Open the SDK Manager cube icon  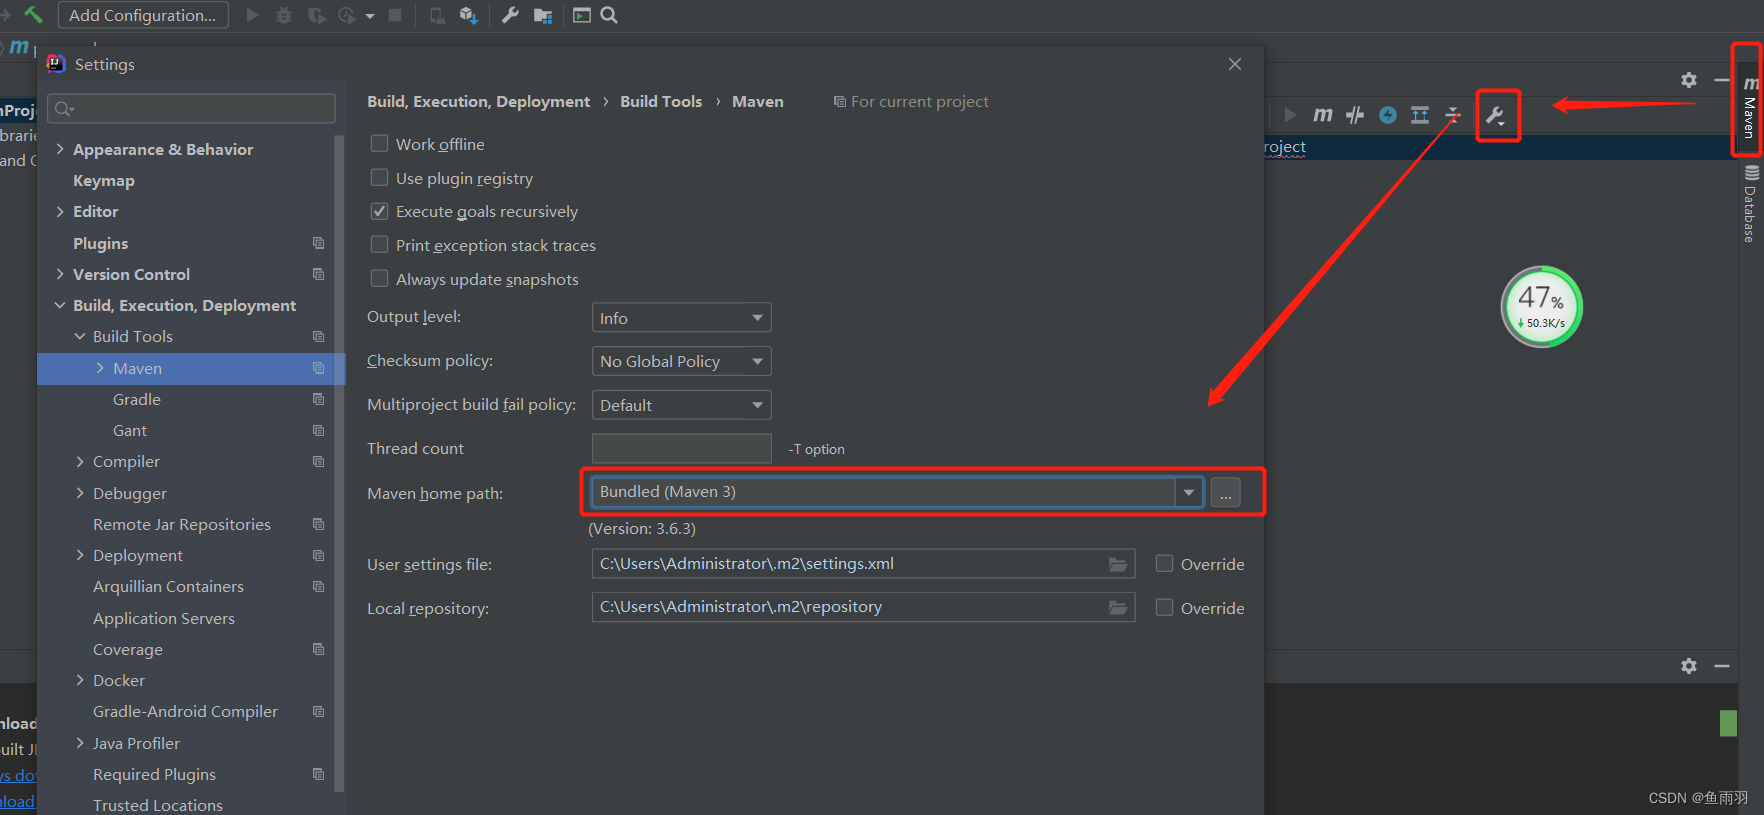[468, 15]
